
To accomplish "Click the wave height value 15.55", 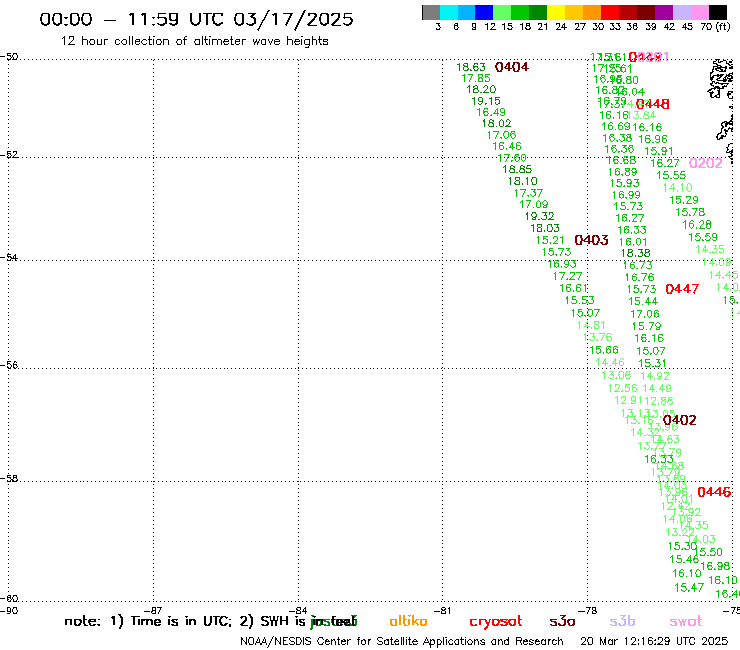I will pos(671,175).
